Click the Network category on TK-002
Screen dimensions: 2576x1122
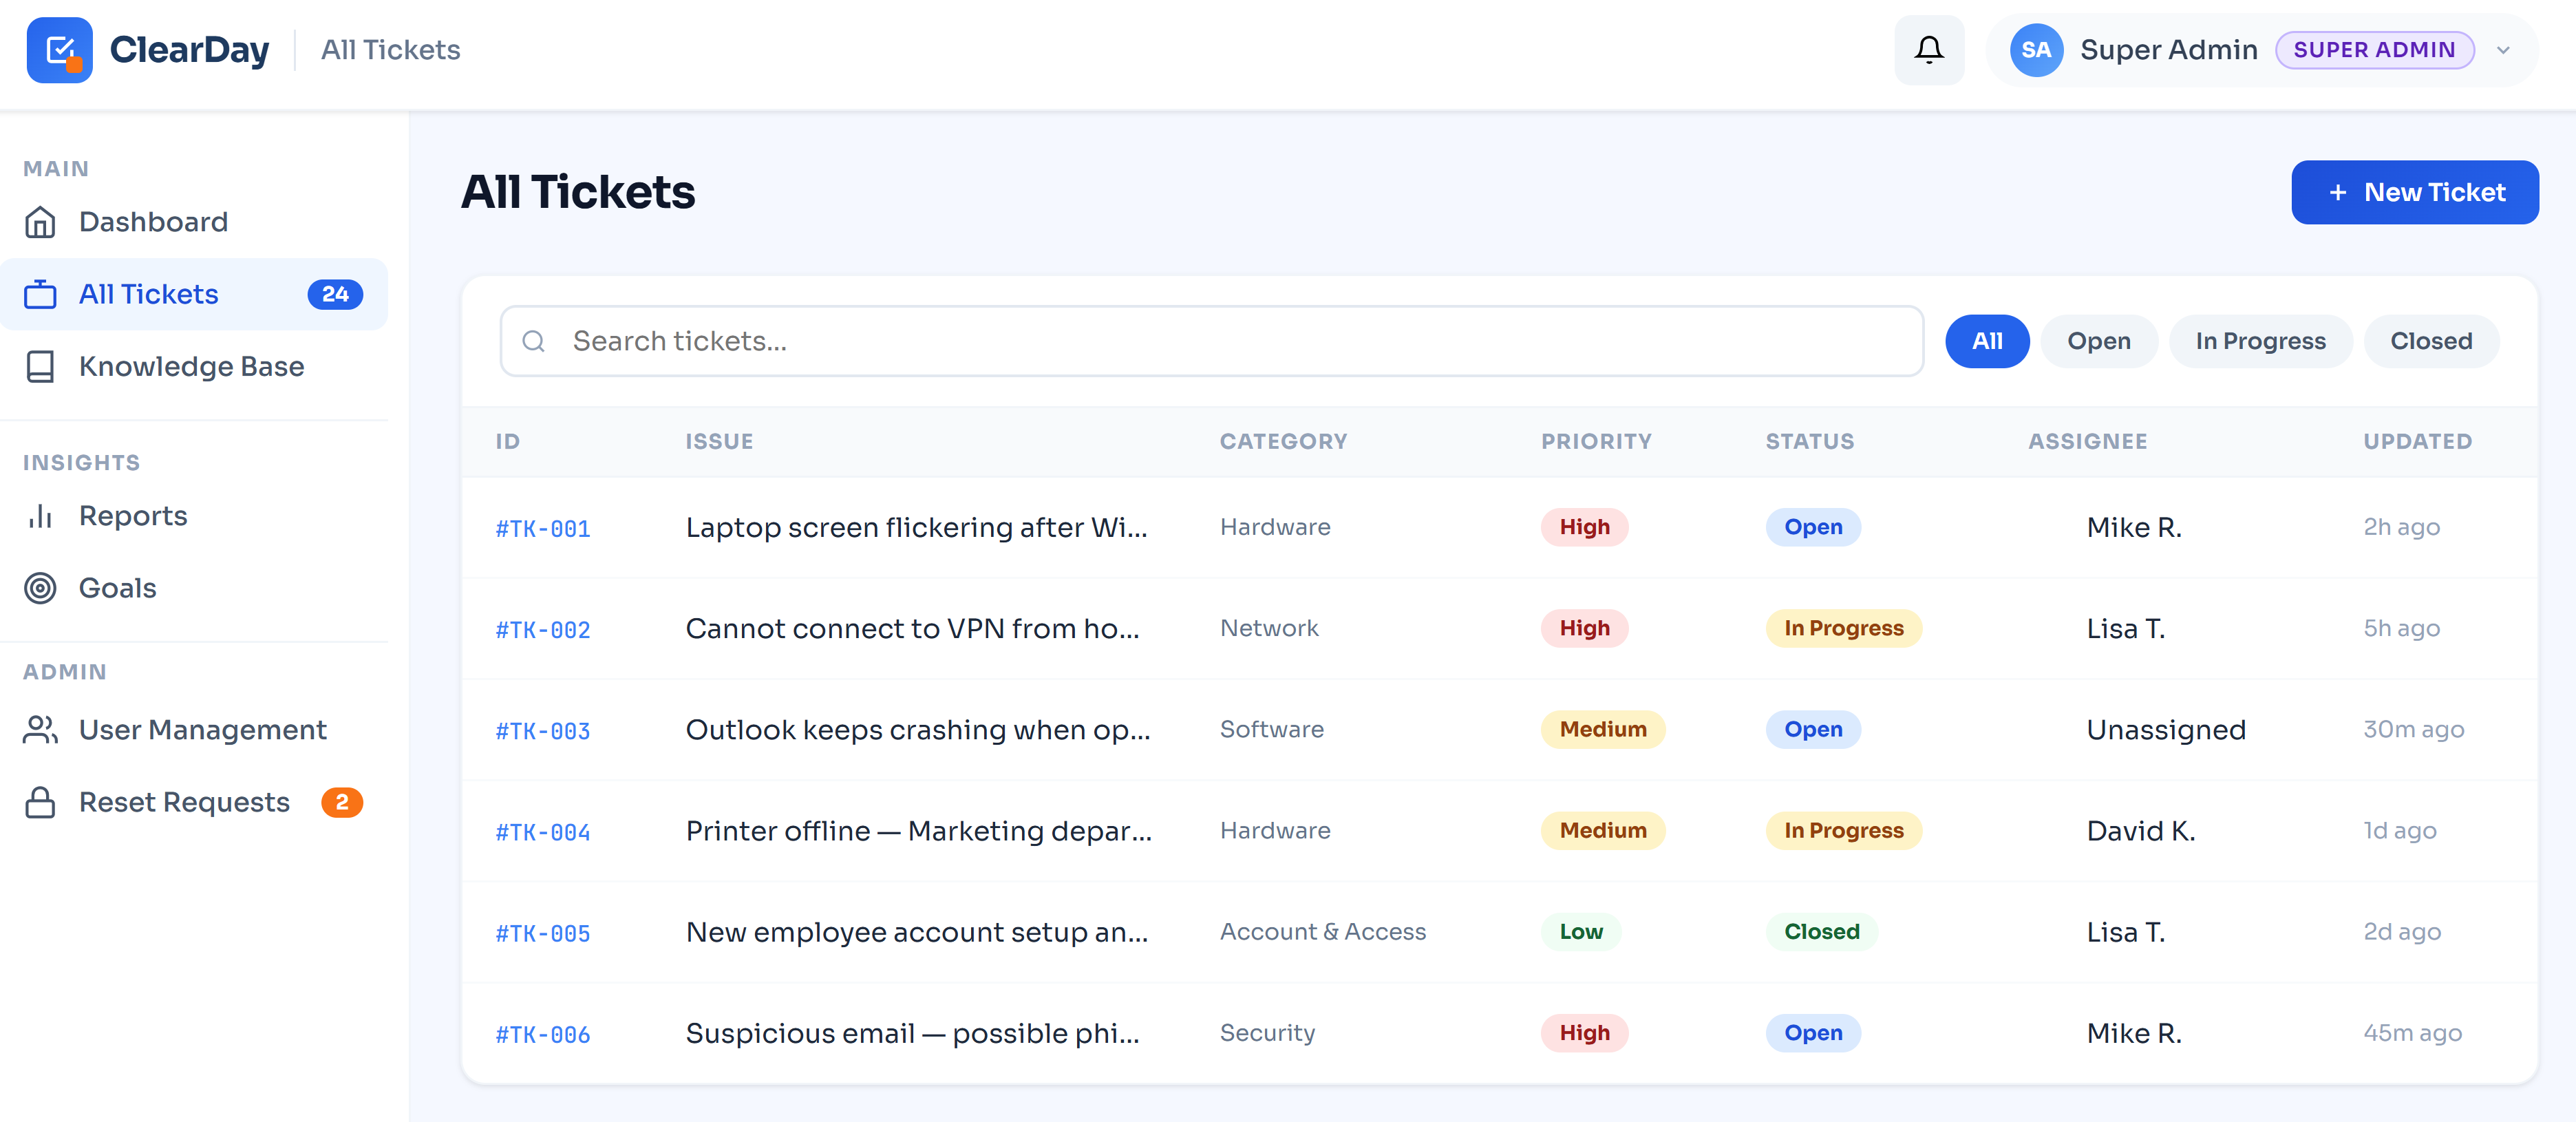[x=1269, y=628]
